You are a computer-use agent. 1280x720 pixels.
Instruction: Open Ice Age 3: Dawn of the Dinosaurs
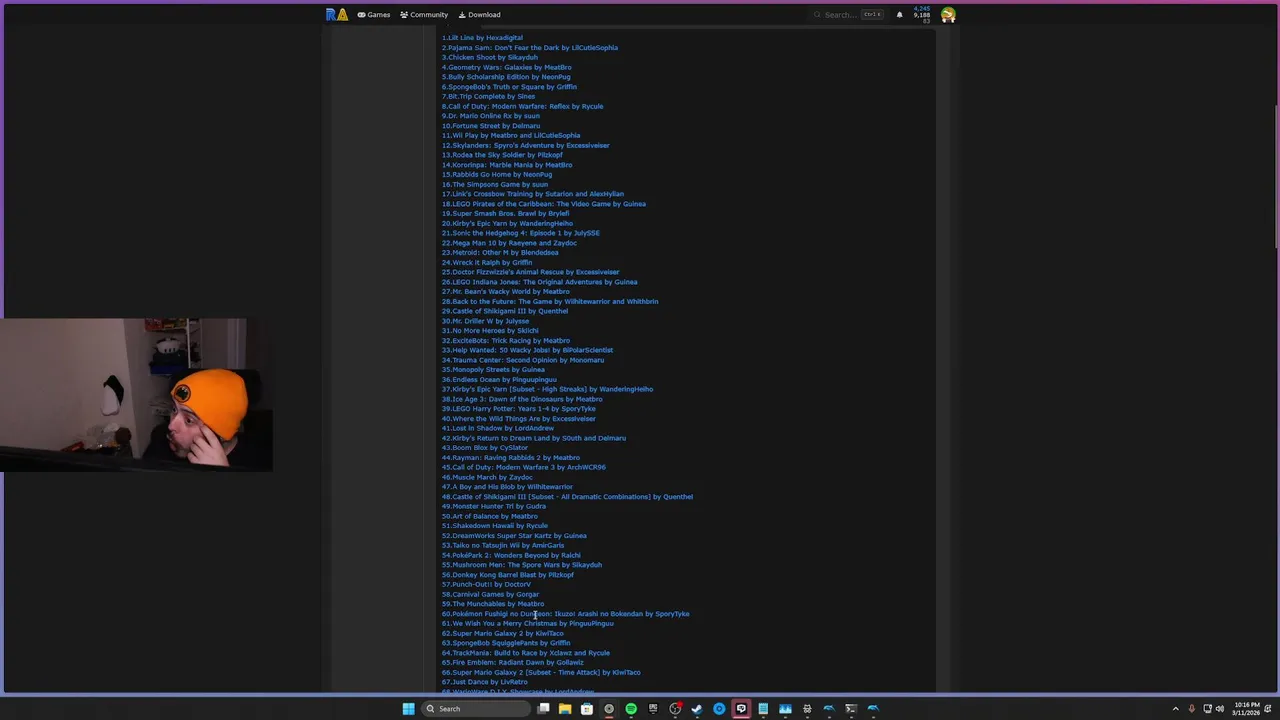pyautogui.click(x=522, y=399)
